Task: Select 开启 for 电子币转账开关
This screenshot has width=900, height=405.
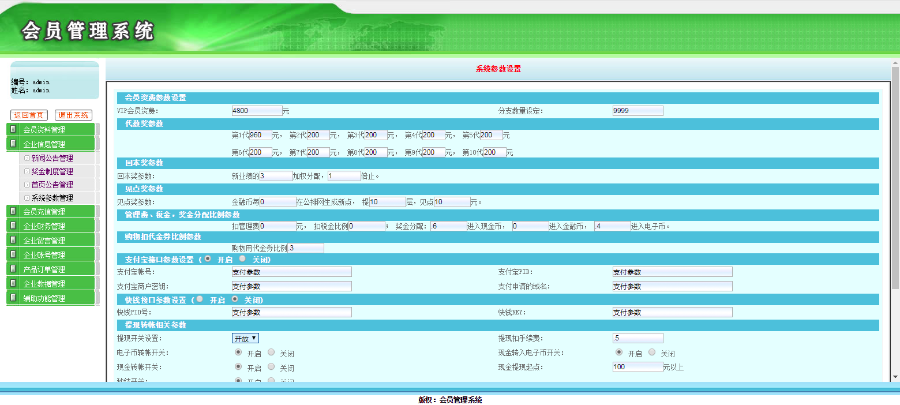Action: [x=238, y=352]
